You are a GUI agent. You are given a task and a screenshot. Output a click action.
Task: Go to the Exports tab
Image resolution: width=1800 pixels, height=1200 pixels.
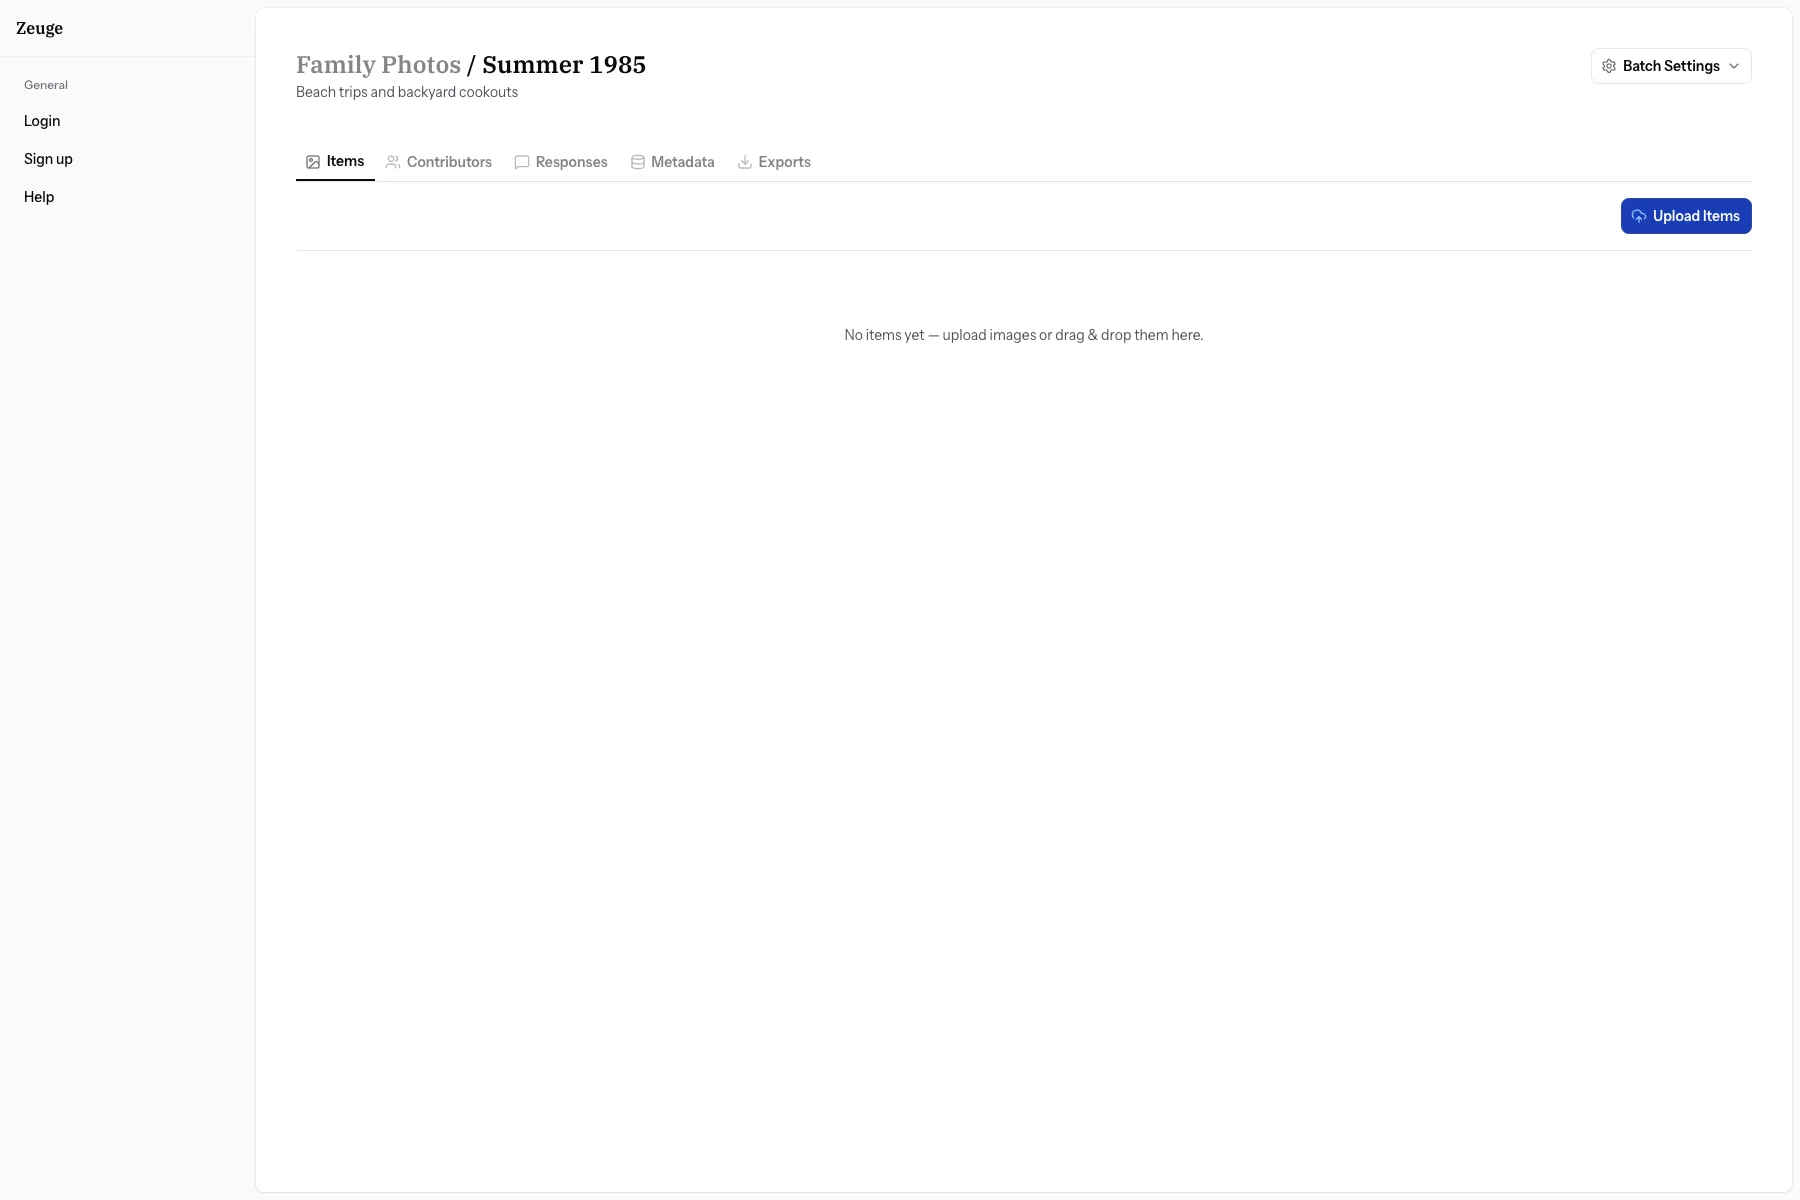[x=784, y=162]
